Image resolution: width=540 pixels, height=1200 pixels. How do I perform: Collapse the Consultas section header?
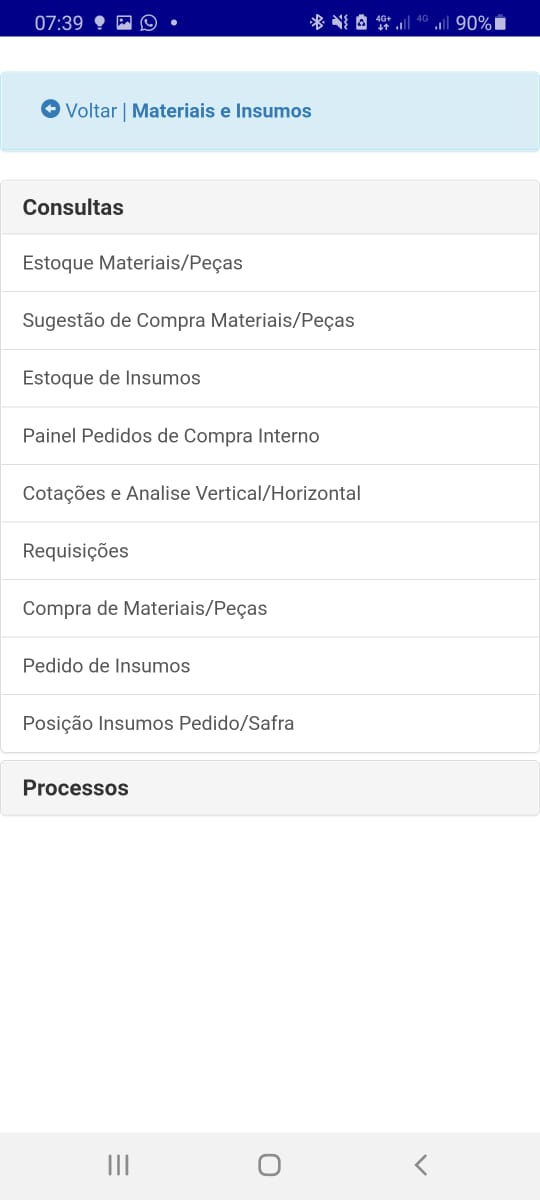[270, 207]
